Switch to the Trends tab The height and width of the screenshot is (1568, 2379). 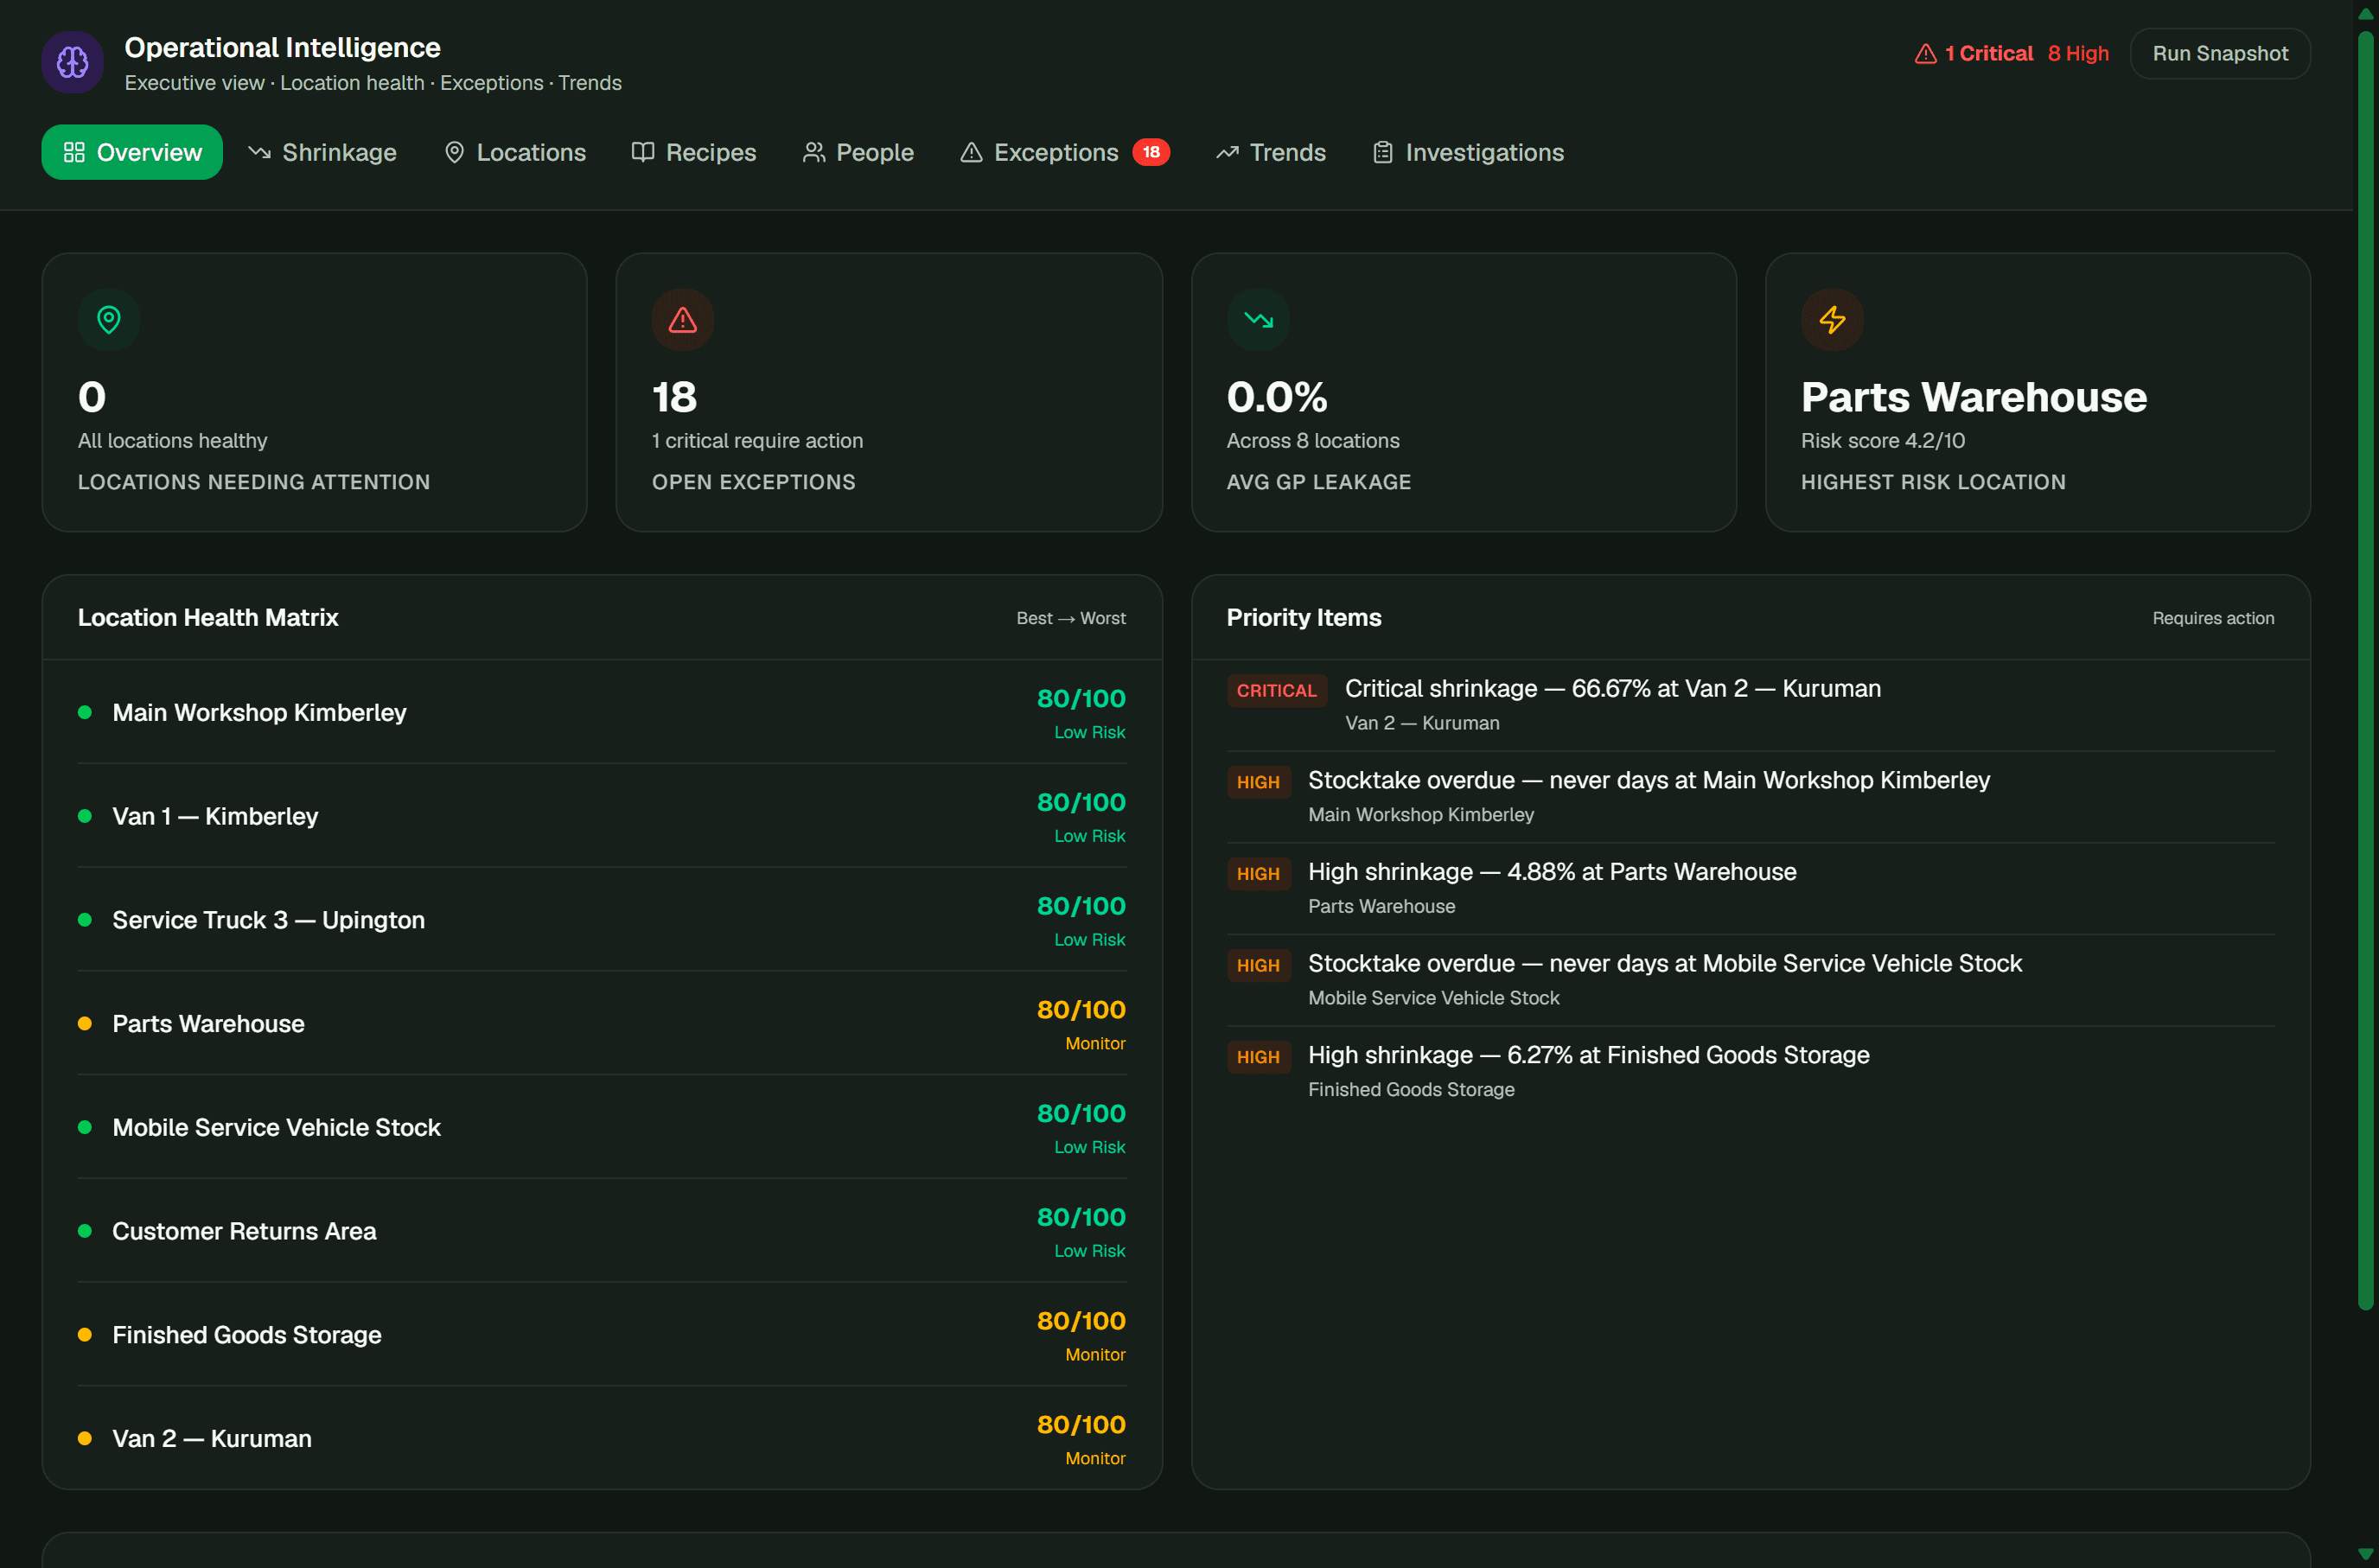tap(1270, 152)
